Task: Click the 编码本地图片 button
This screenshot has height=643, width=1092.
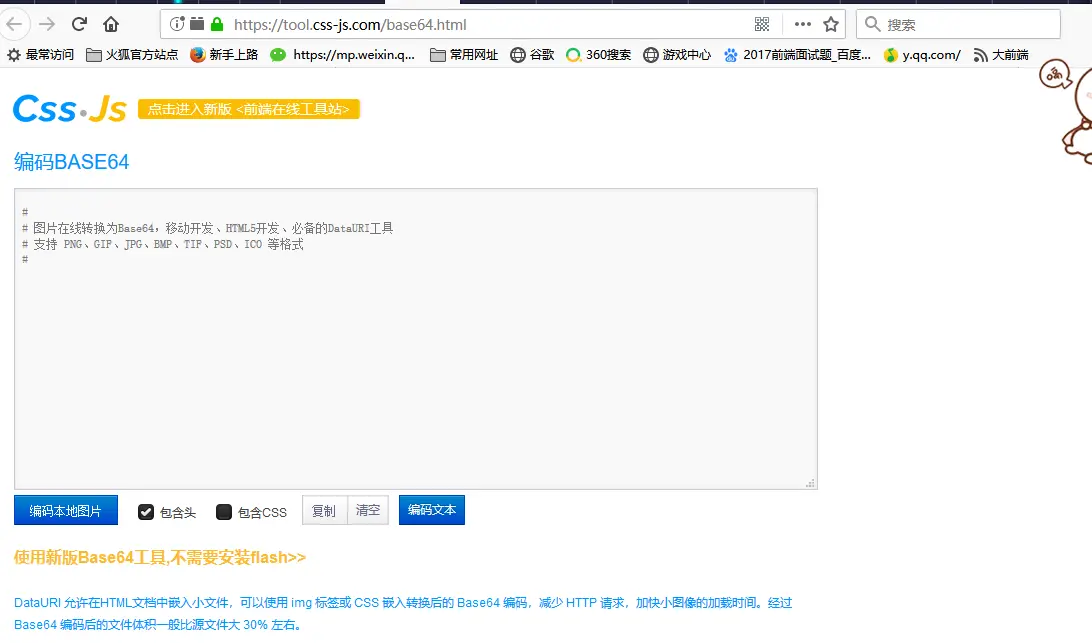Action: [65, 511]
